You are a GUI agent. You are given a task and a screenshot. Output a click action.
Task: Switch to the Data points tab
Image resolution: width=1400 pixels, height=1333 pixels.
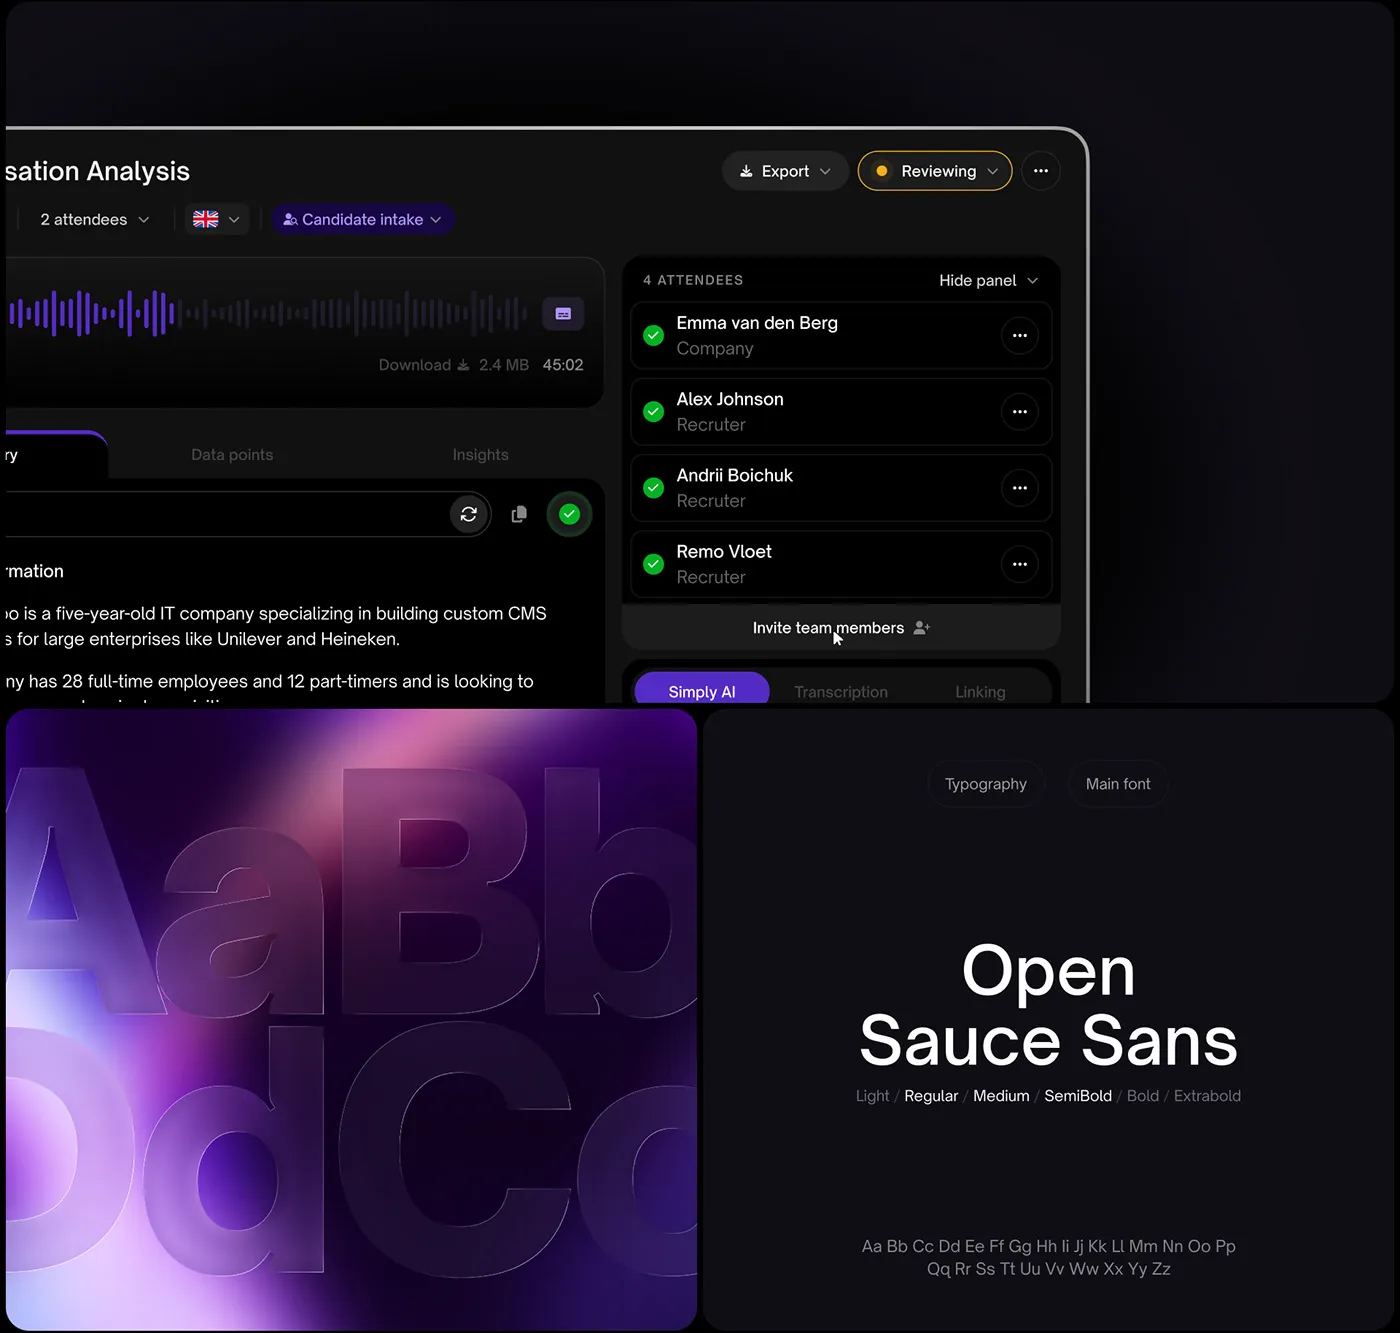point(232,455)
